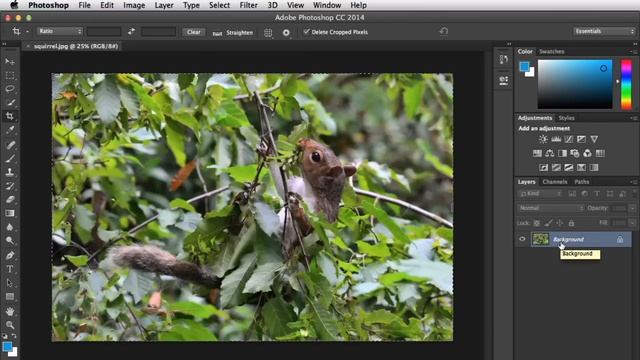
Task: Select the Lasso tool
Action: (x=10, y=89)
